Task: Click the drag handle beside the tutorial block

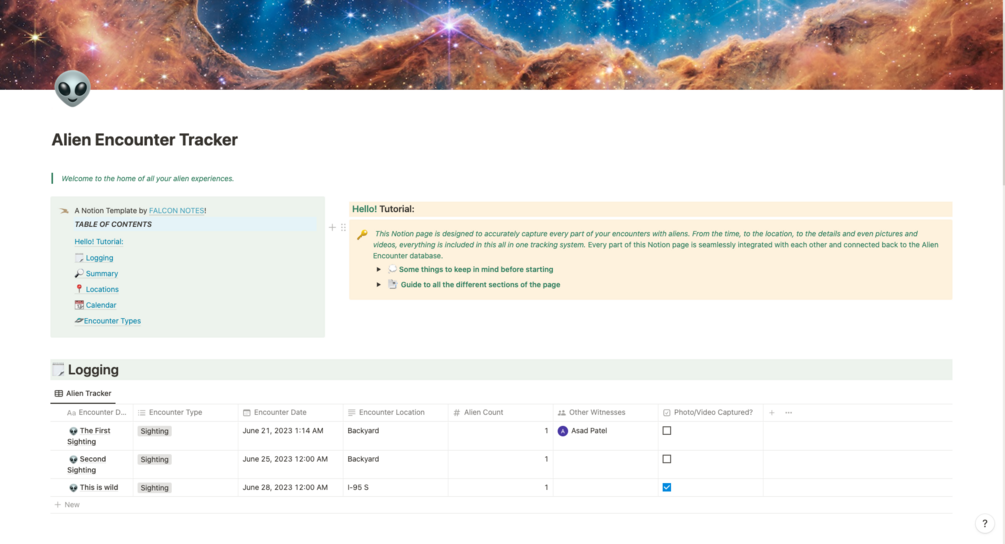Action: coord(343,227)
